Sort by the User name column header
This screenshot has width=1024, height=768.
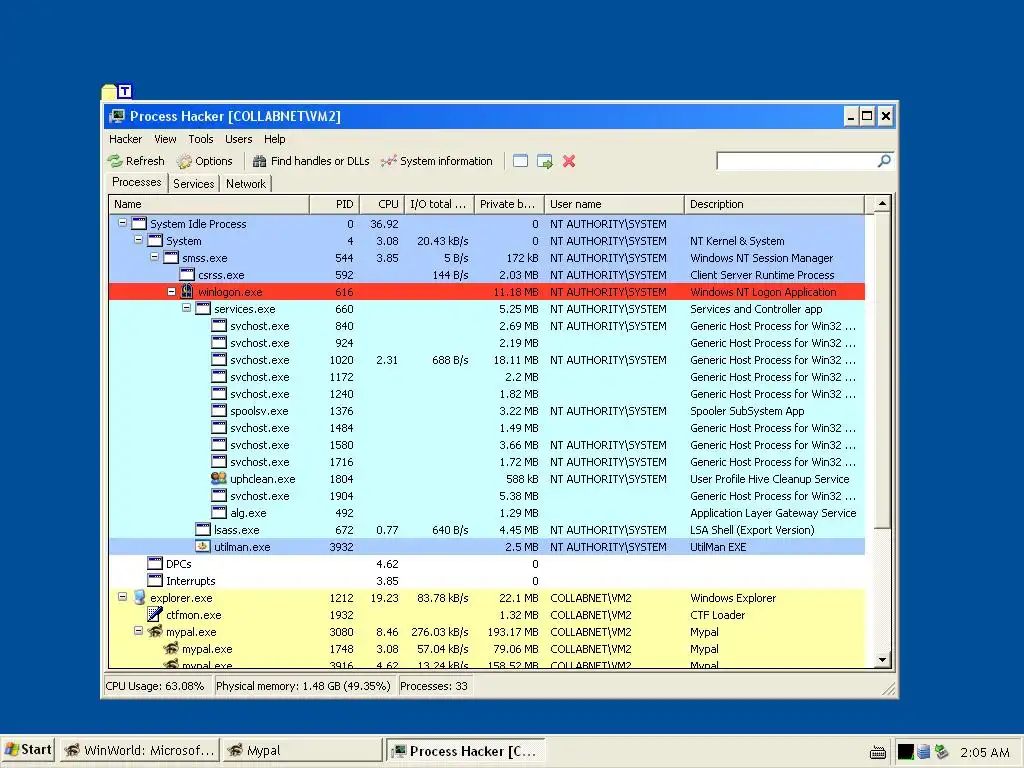pos(615,204)
